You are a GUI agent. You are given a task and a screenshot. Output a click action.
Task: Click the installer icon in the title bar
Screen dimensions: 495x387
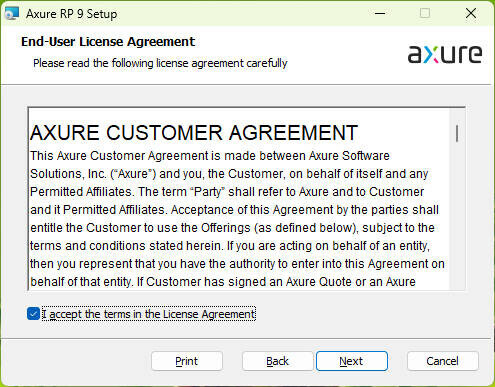12,14
